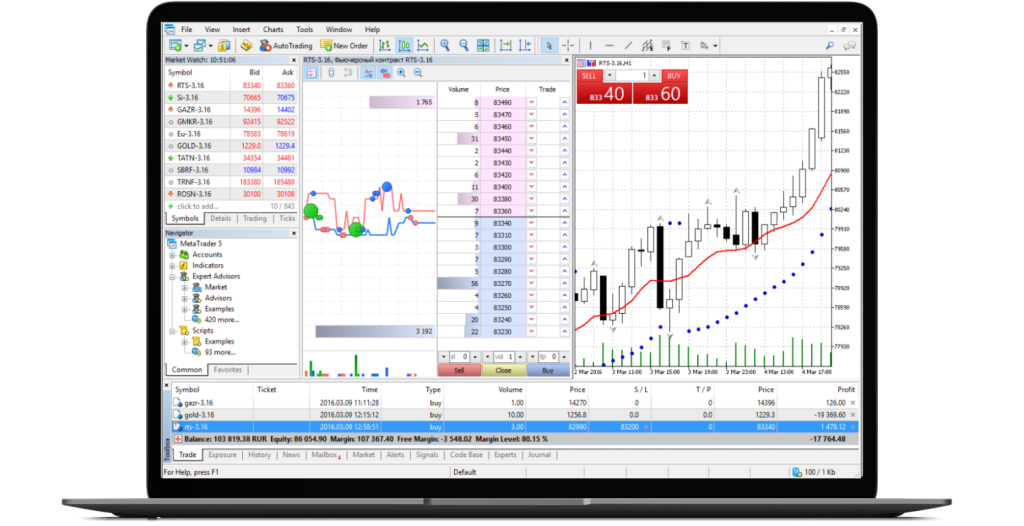Screen dimensions: 1024x526
Task: Select the horizontal line drawing tool
Action: point(609,45)
